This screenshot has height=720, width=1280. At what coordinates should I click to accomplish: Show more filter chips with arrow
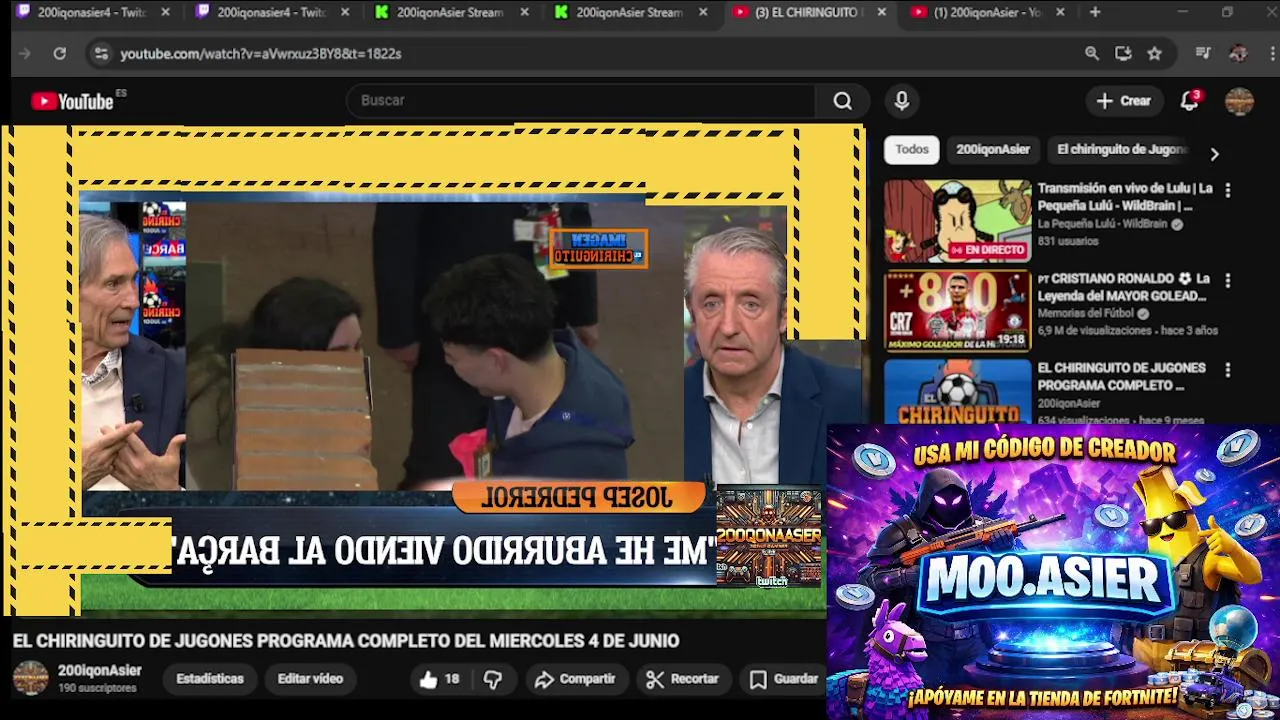(1214, 154)
